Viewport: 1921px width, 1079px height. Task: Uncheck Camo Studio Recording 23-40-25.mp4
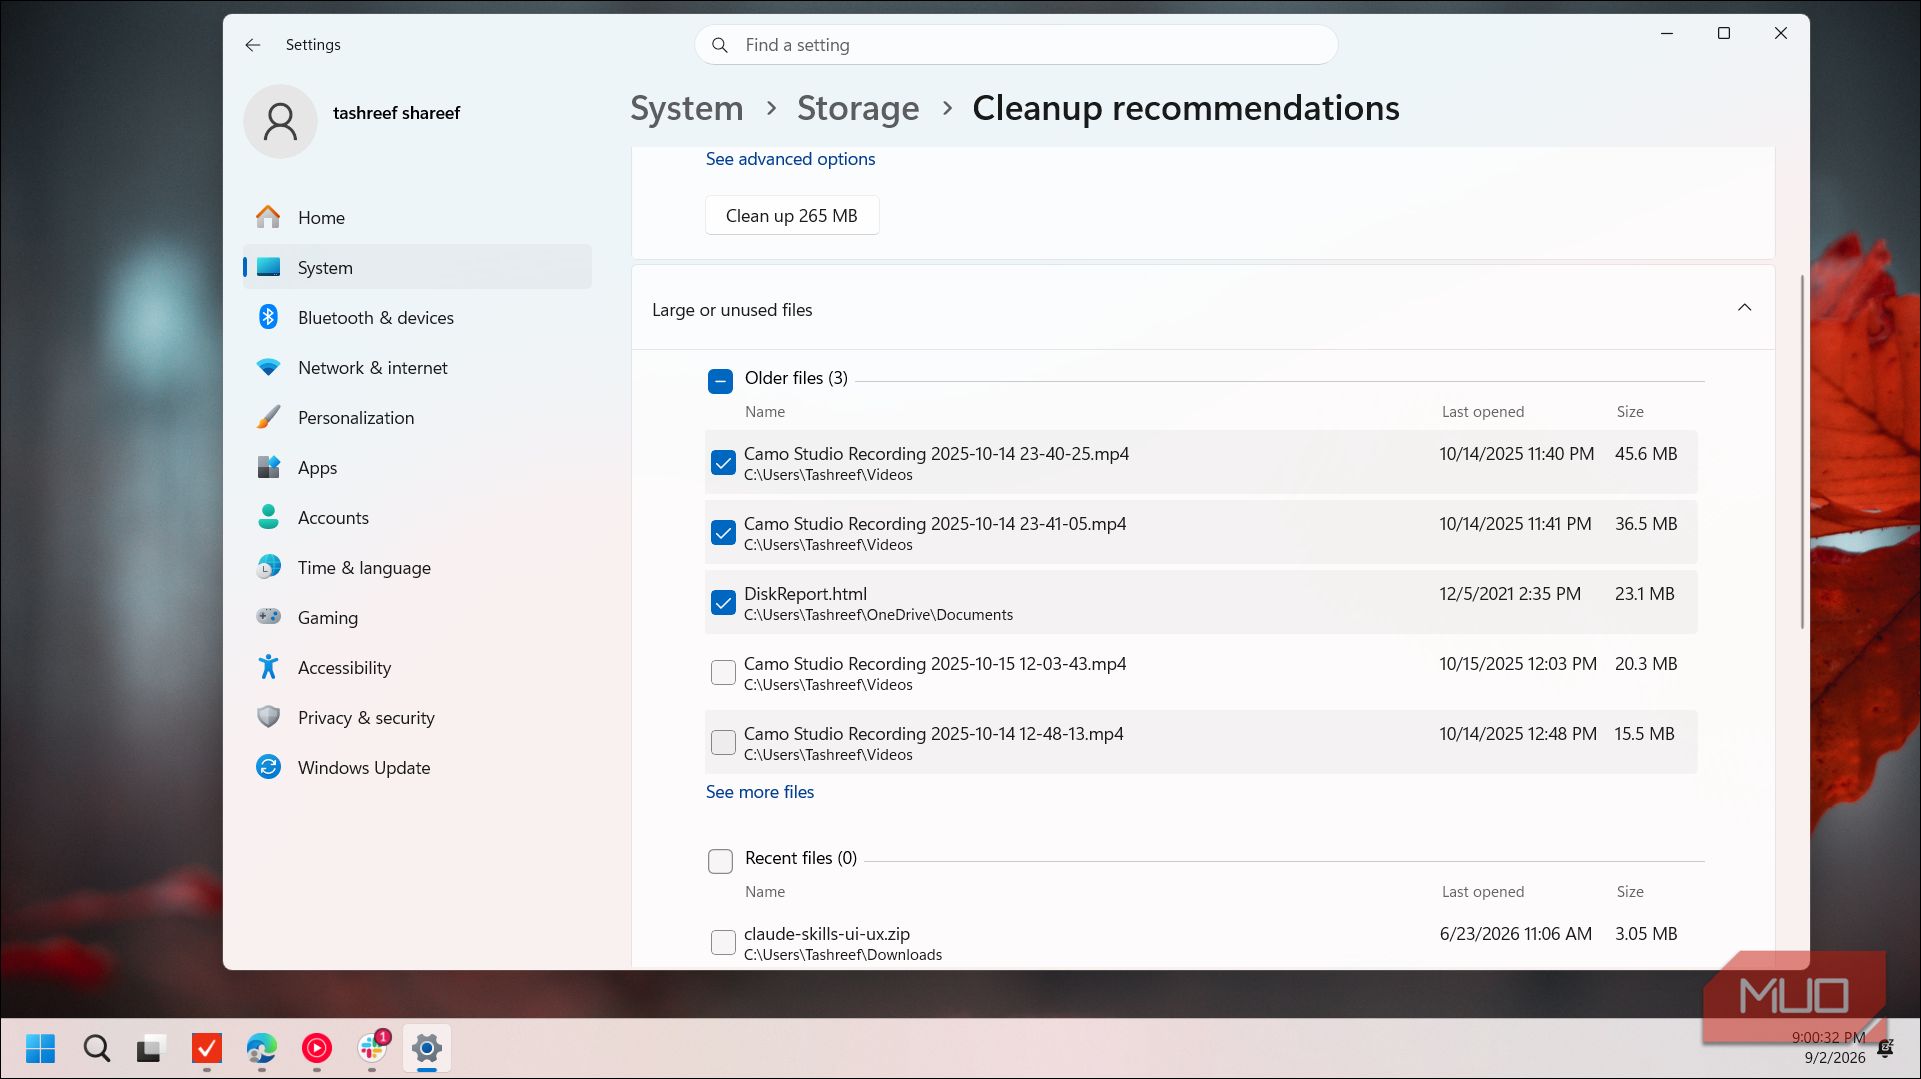point(723,463)
